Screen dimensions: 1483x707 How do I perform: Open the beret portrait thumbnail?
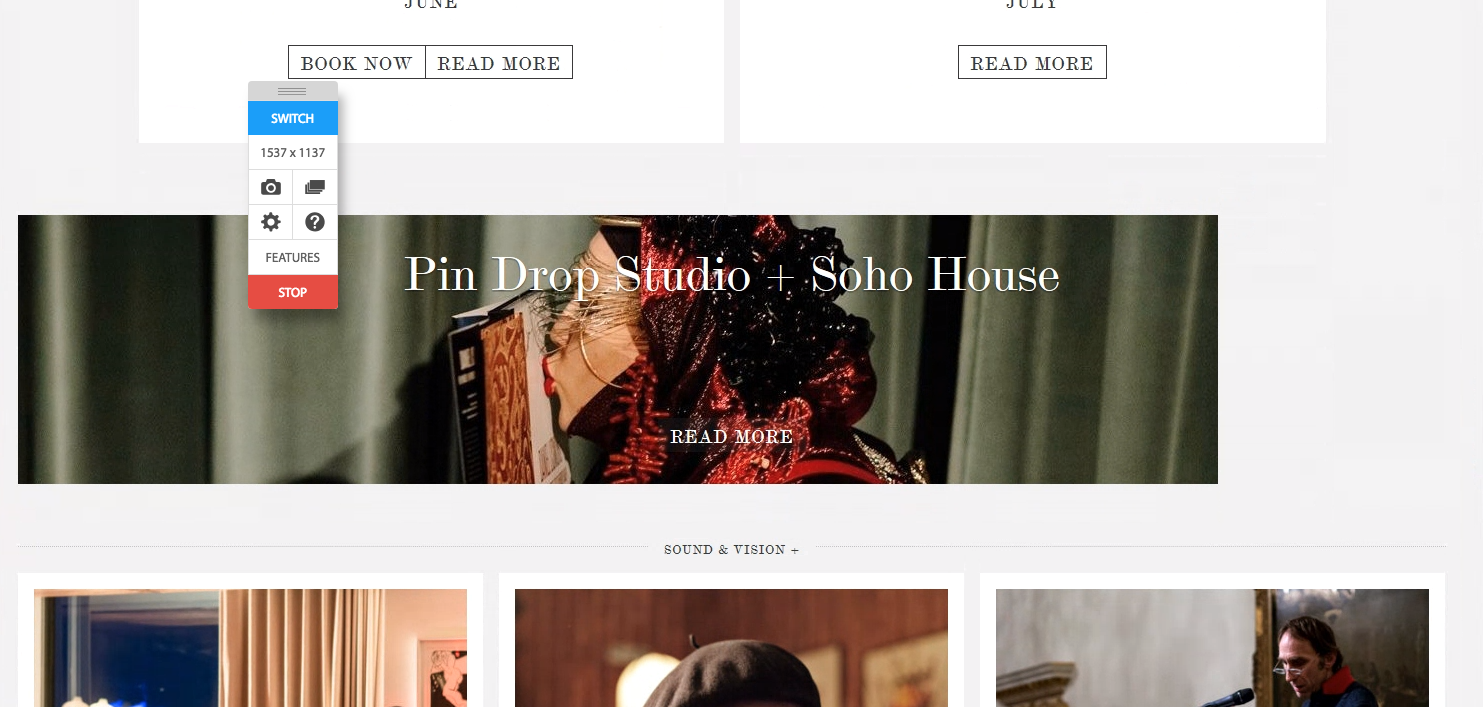[x=731, y=648]
